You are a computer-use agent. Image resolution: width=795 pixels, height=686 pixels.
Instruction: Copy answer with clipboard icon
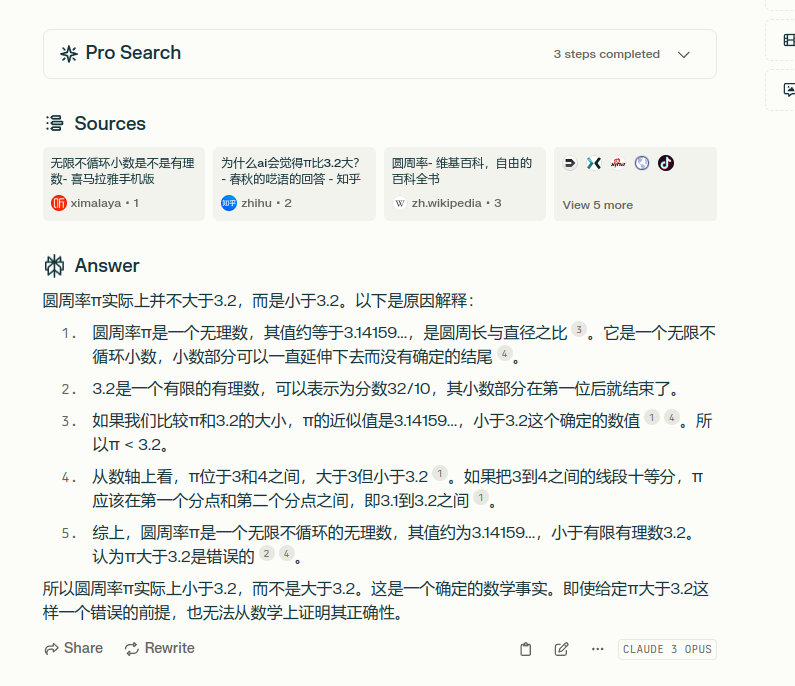[526, 649]
